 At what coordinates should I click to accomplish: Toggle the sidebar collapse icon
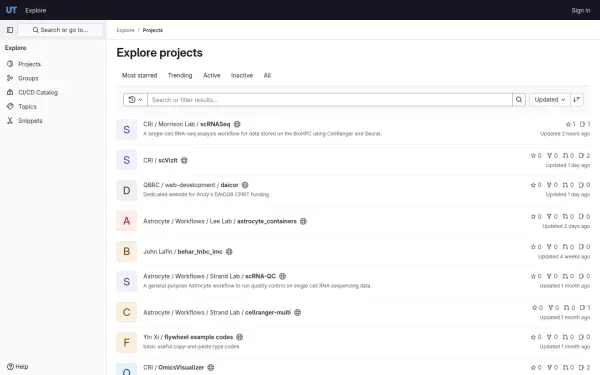point(10,30)
